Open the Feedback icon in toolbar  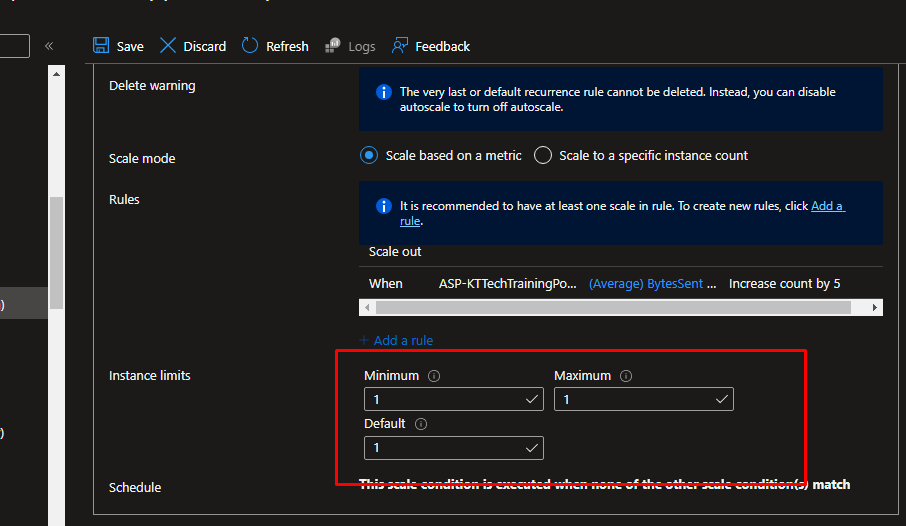(400, 46)
